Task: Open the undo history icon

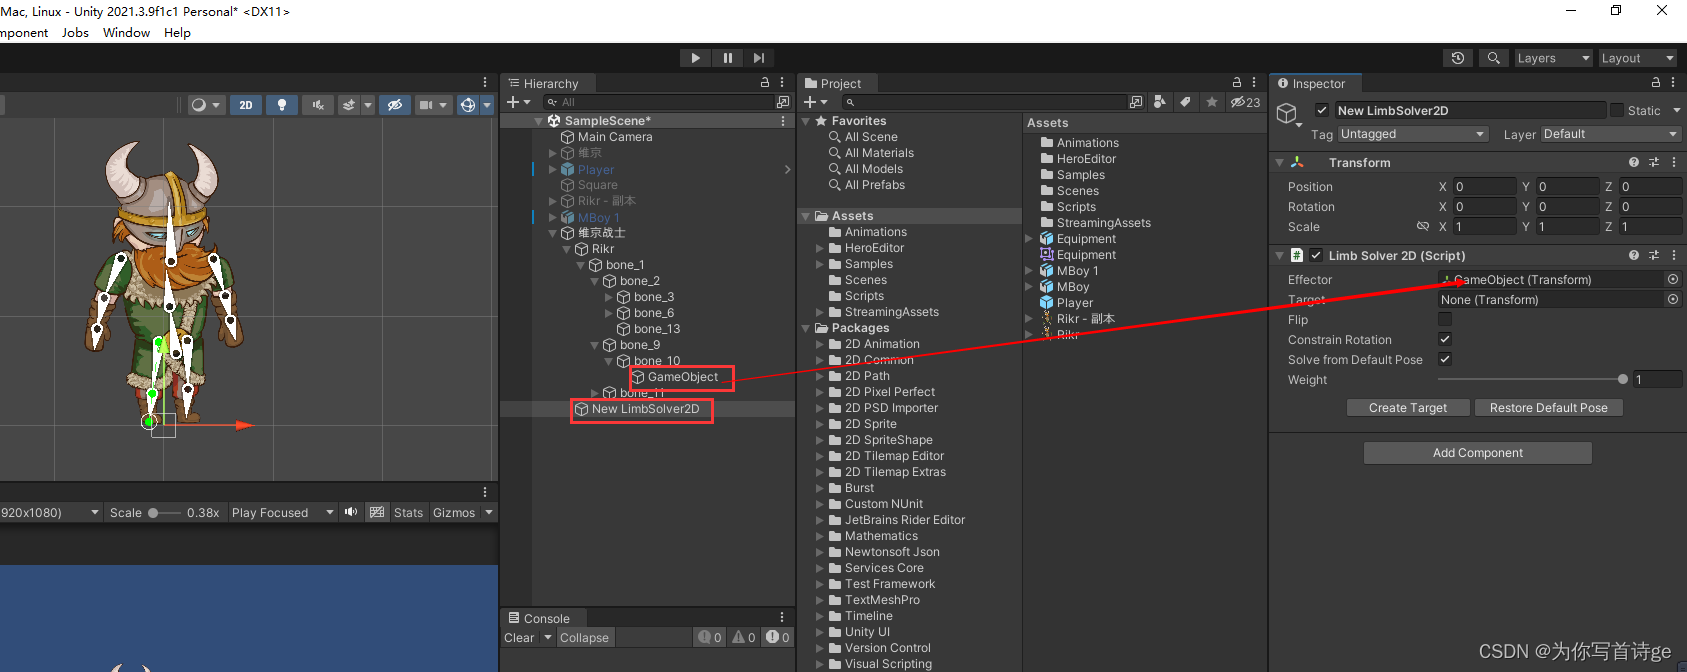Action: pos(1458,58)
